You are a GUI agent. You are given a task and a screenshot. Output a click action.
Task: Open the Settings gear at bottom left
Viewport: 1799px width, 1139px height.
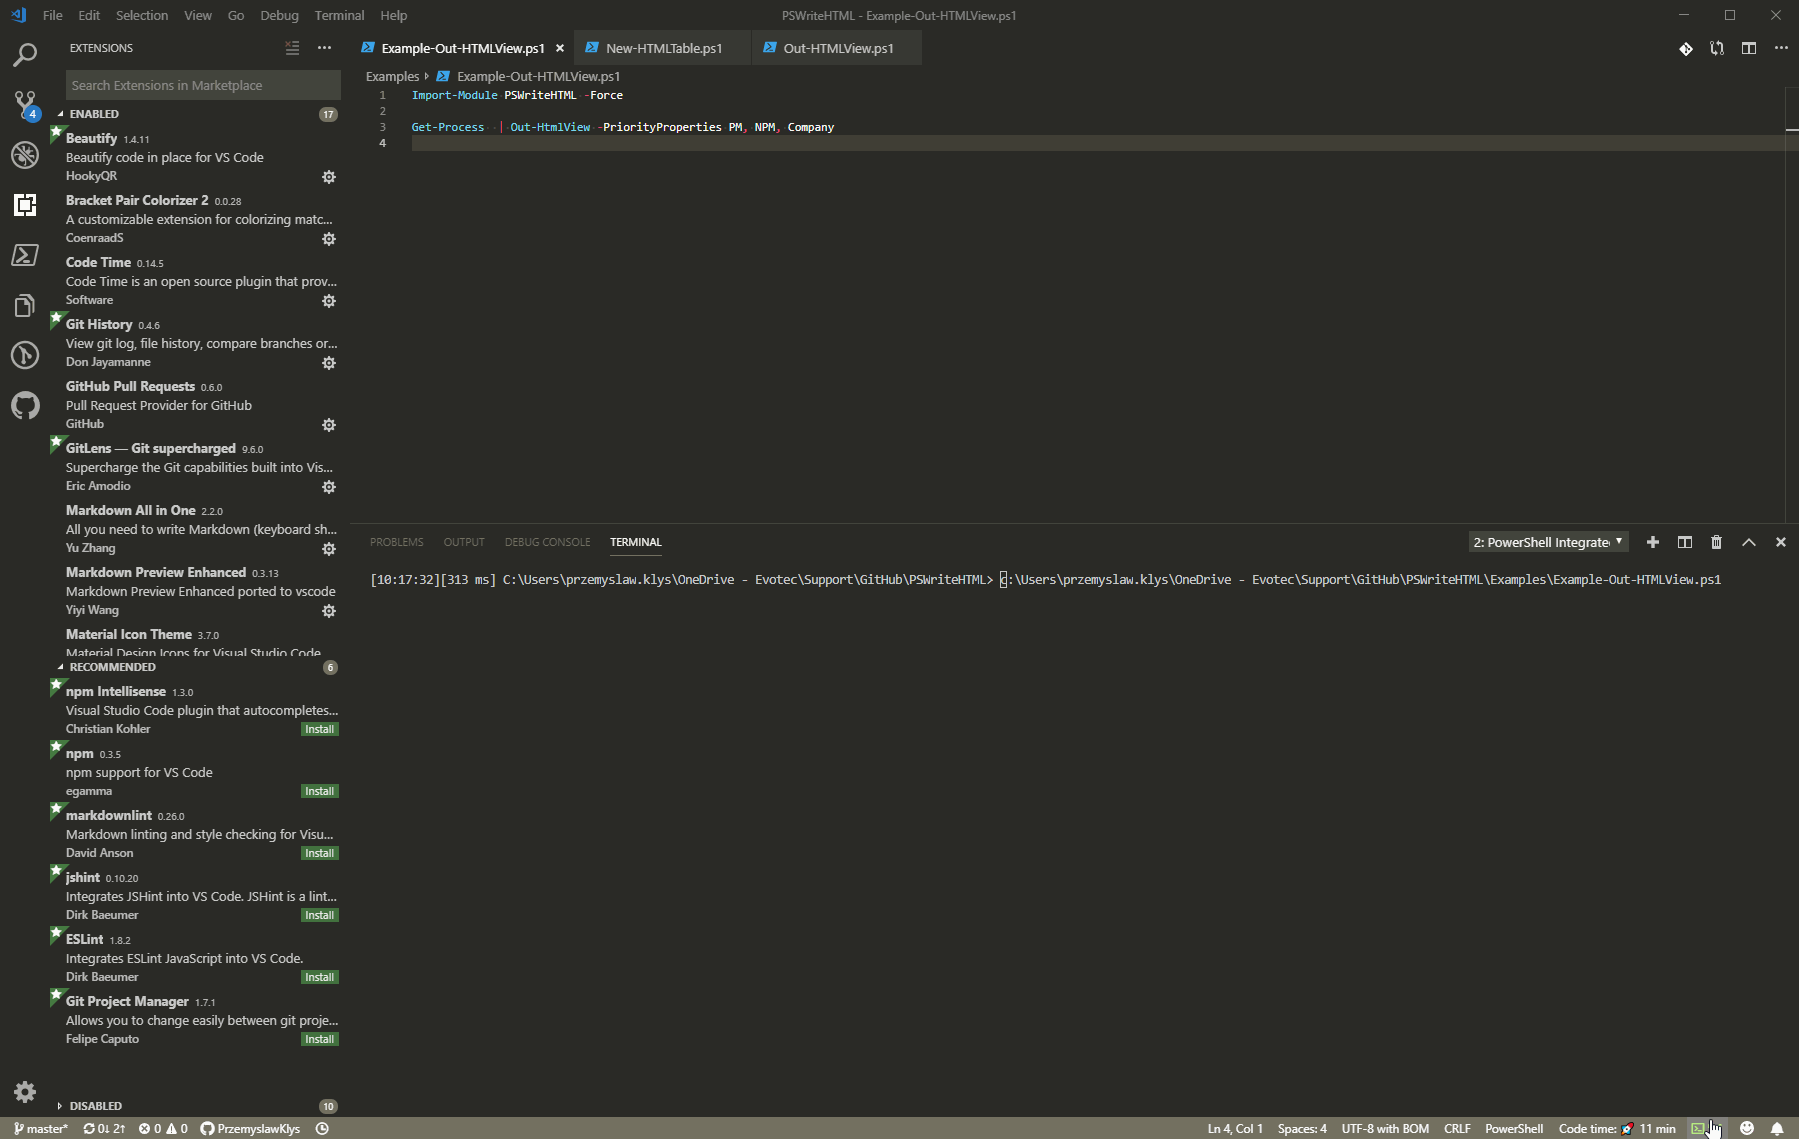click(24, 1092)
